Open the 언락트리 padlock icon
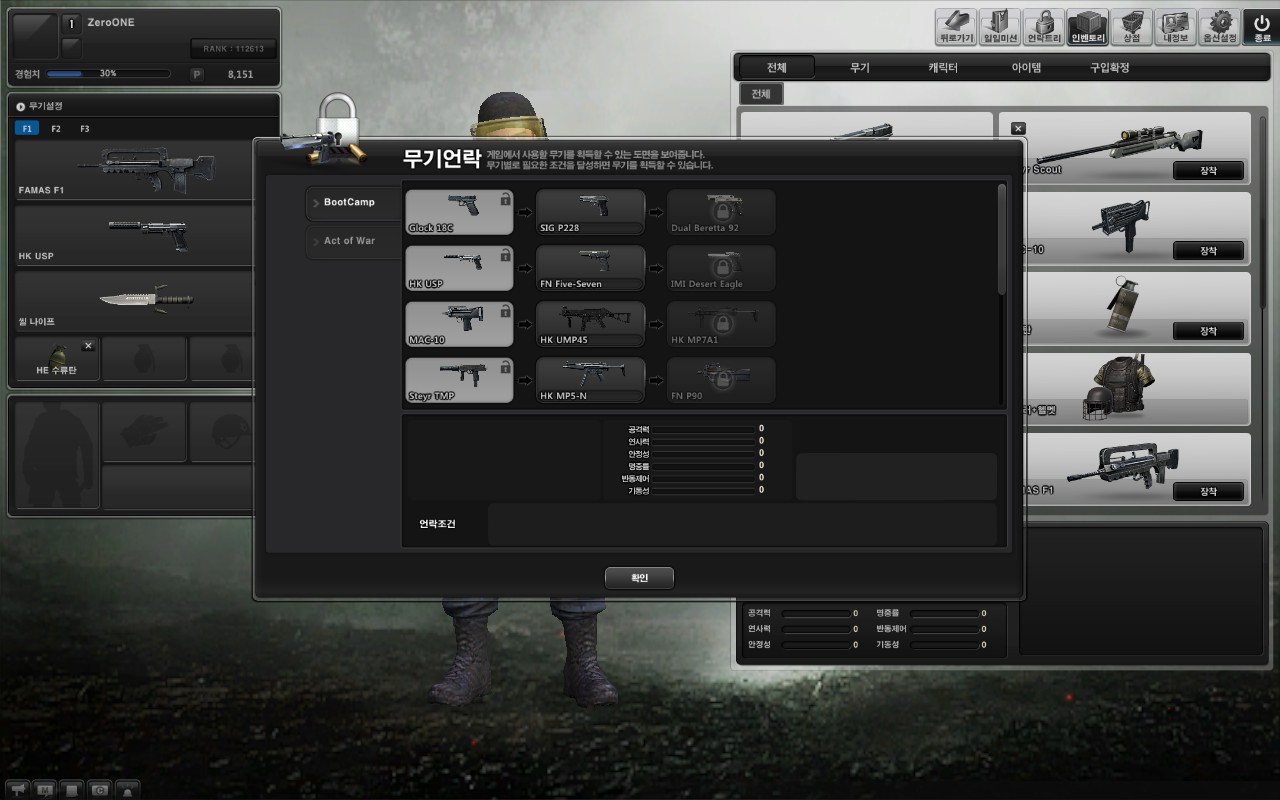The image size is (1280, 800). [x=1043, y=27]
